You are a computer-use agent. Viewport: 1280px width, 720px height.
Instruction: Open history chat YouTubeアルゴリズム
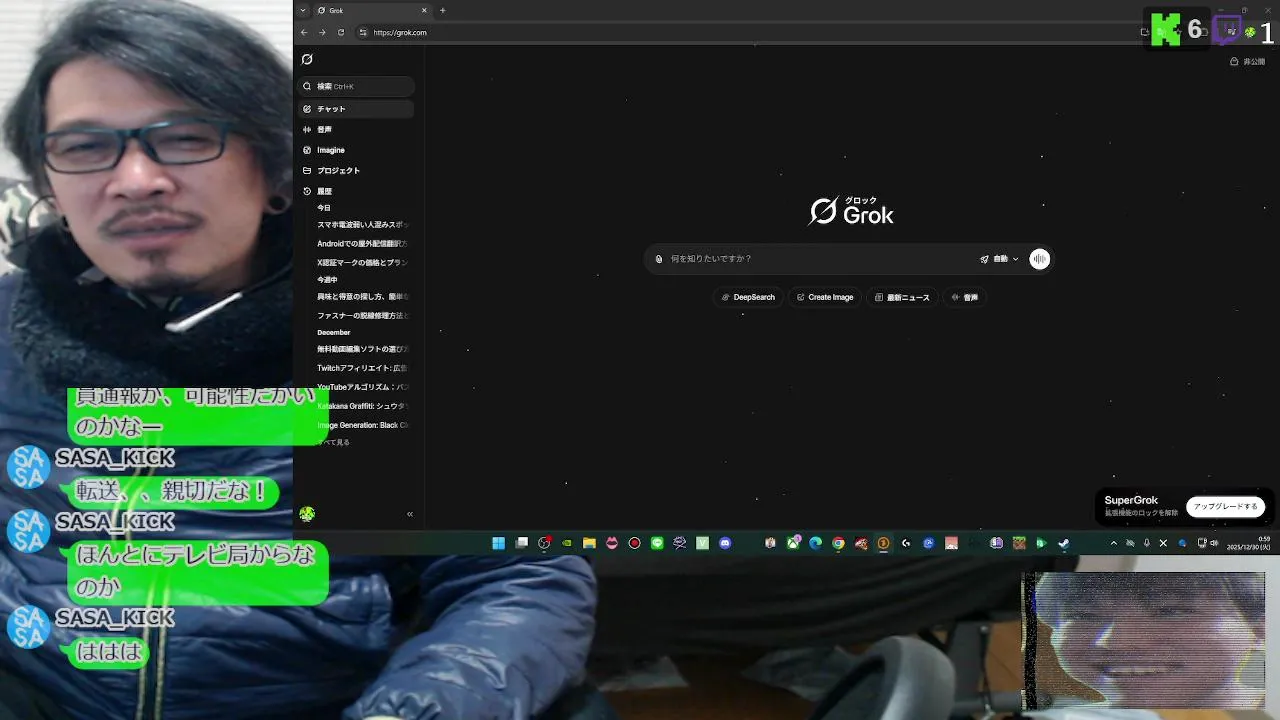coord(362,387)
